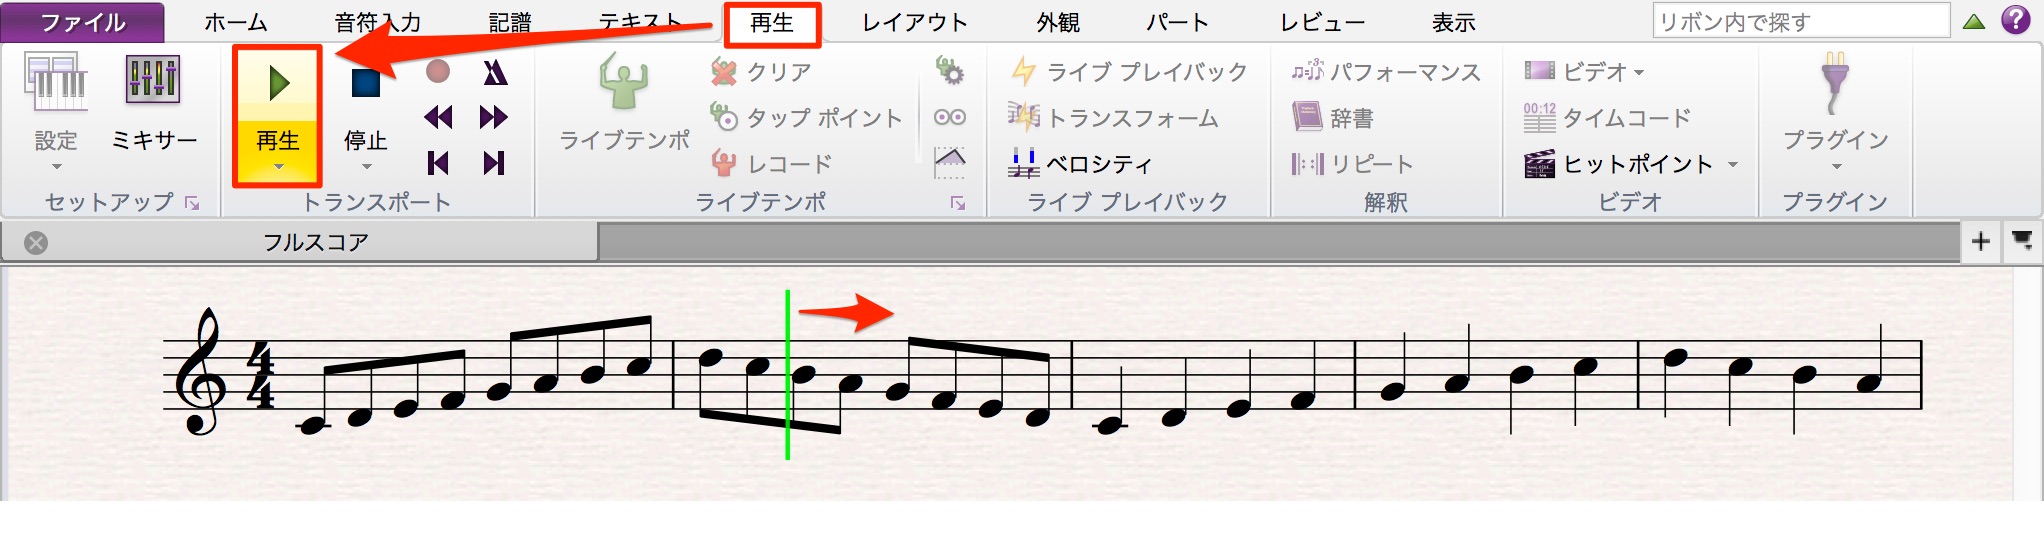
Task: Jump the playback line to the end
Action: click(494, 163)
